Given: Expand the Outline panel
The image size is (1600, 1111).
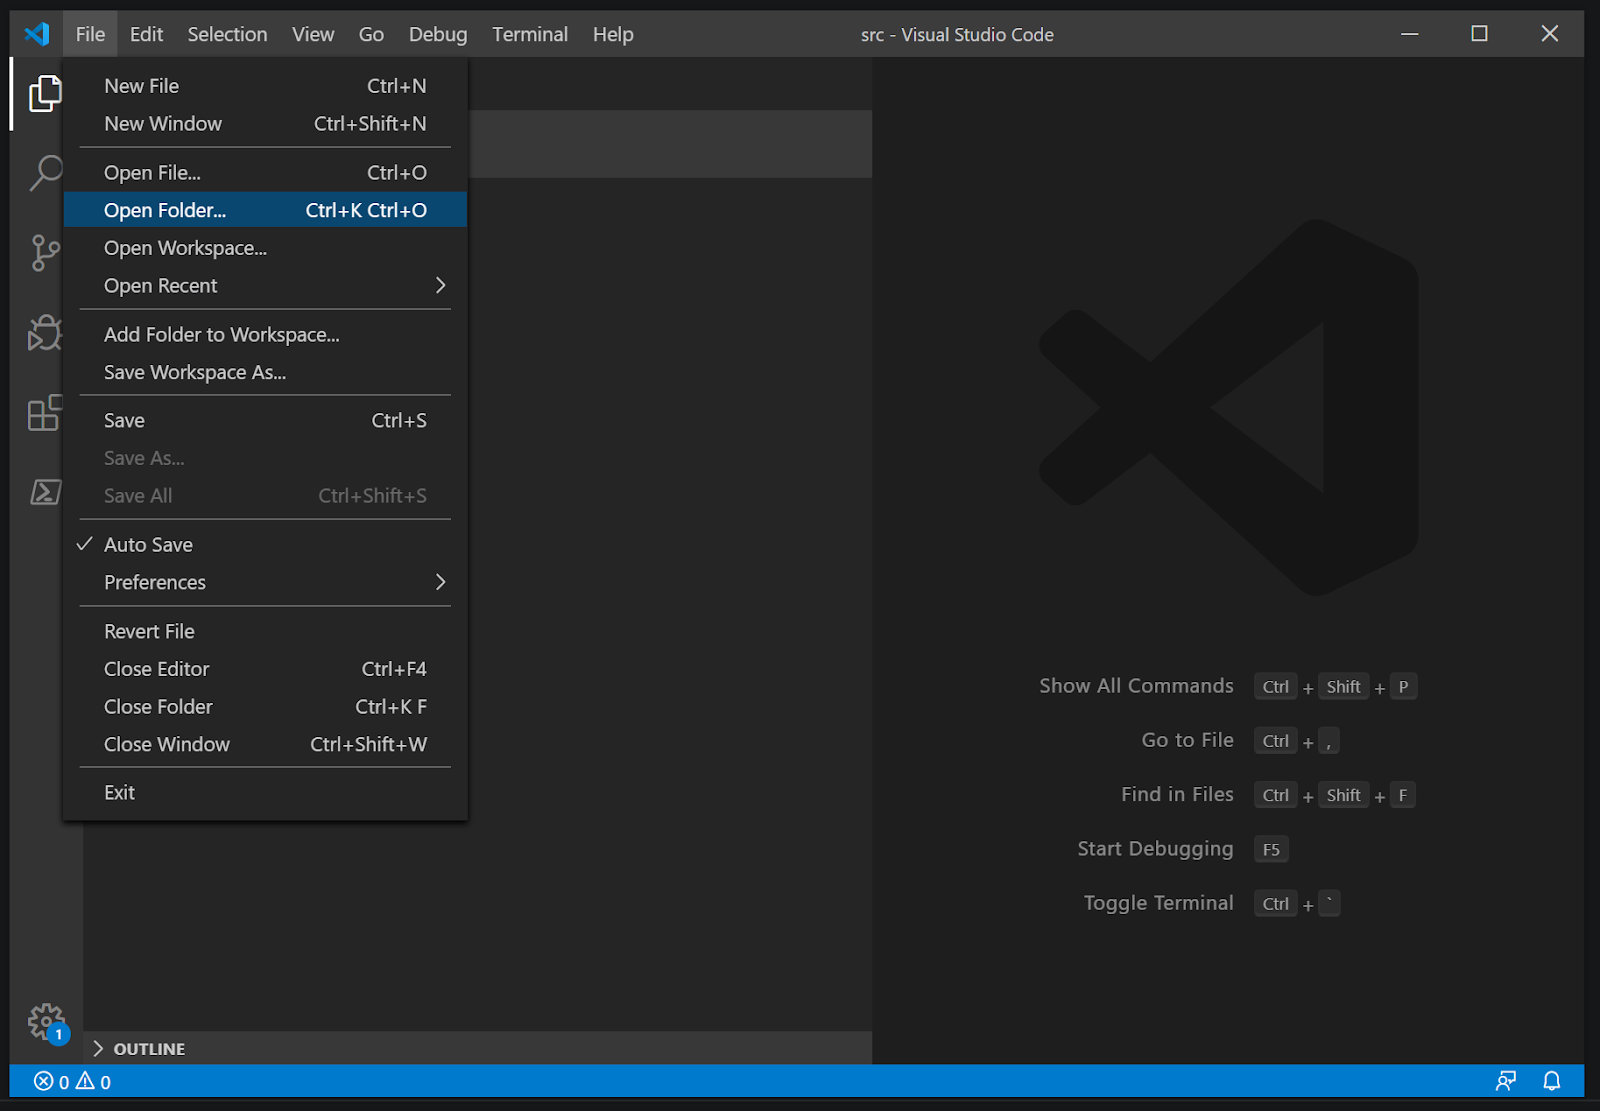Looking at the screenshot, I should click(x=148, y=1048).
